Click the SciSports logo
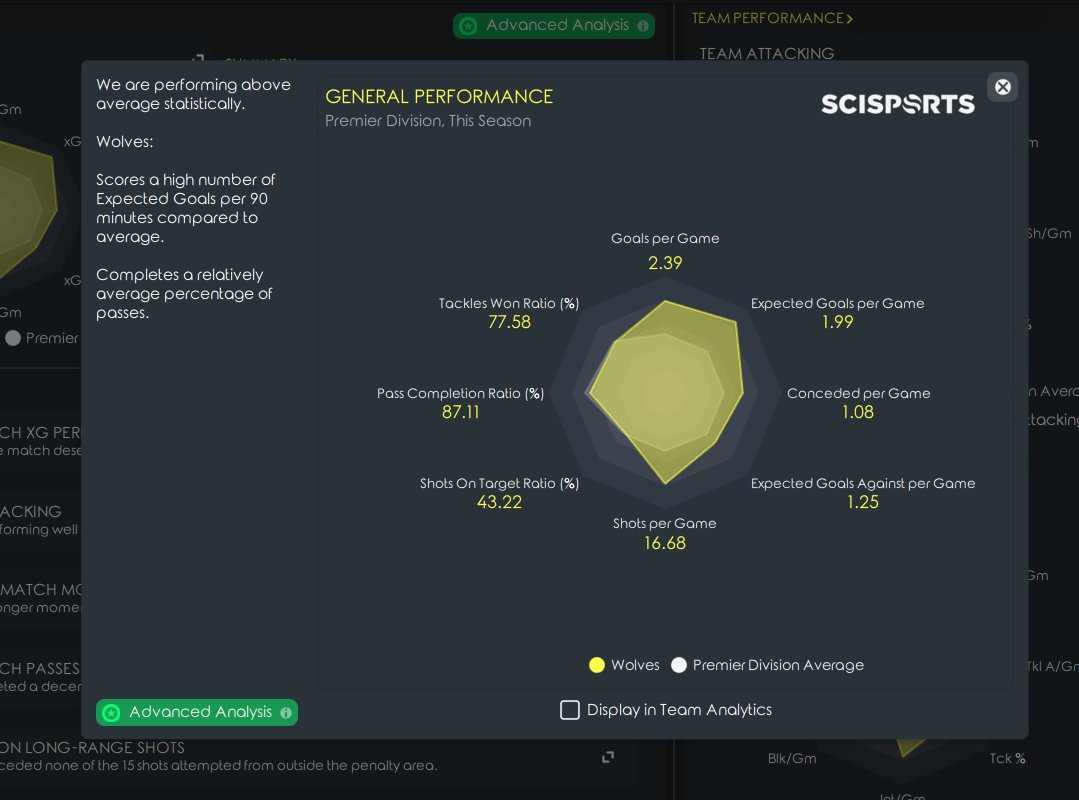Image resolution: width=1079 pixels, height=800 pixels. pyautogui.click(x=897, y=104)
